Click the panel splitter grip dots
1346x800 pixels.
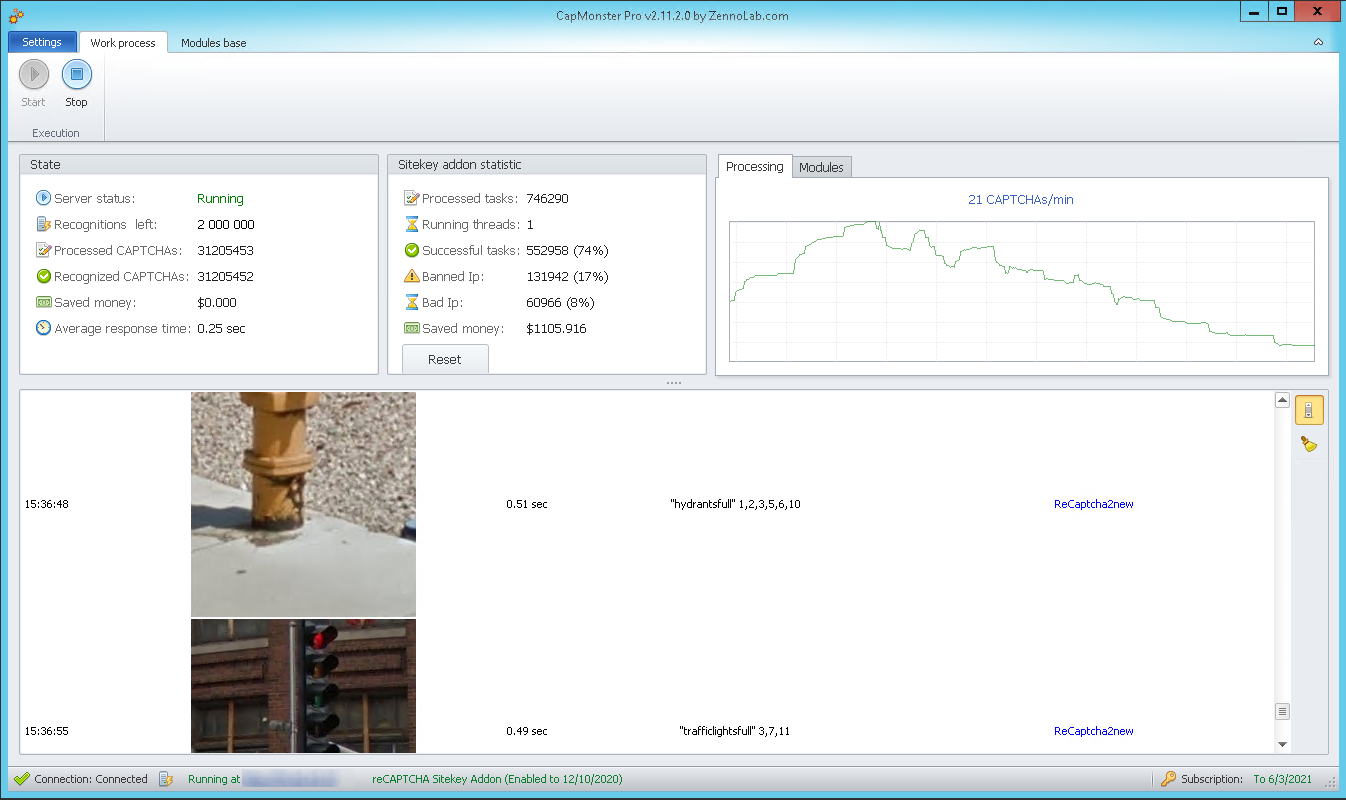pyautogui.click(x=673, y=382)
